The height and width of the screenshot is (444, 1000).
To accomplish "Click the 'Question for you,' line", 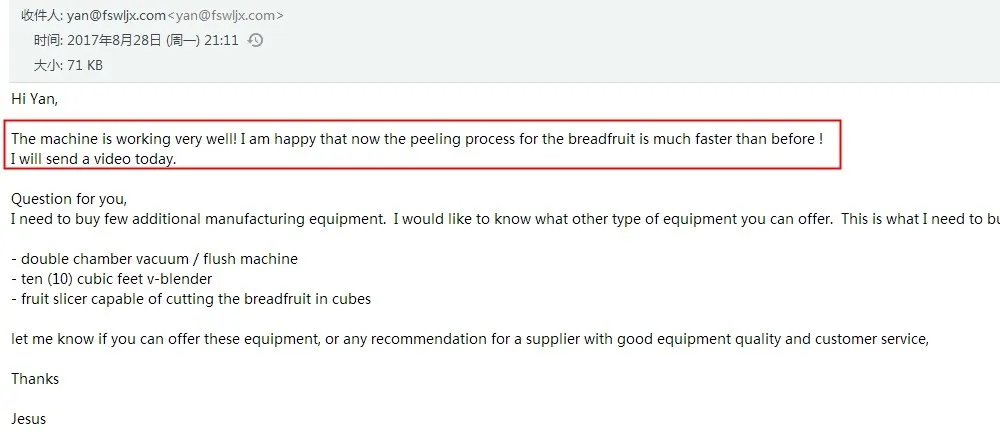I will click(x=69, y=199).
